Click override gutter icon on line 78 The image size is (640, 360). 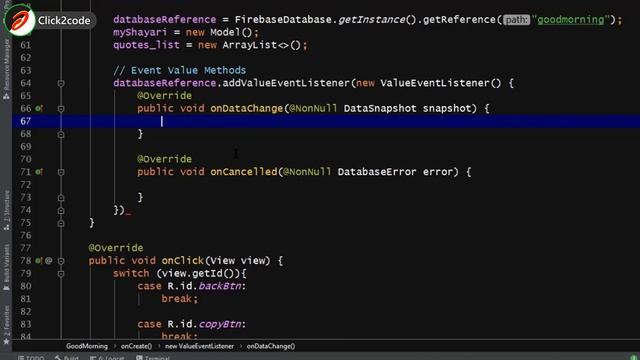[x=39, y=260]
